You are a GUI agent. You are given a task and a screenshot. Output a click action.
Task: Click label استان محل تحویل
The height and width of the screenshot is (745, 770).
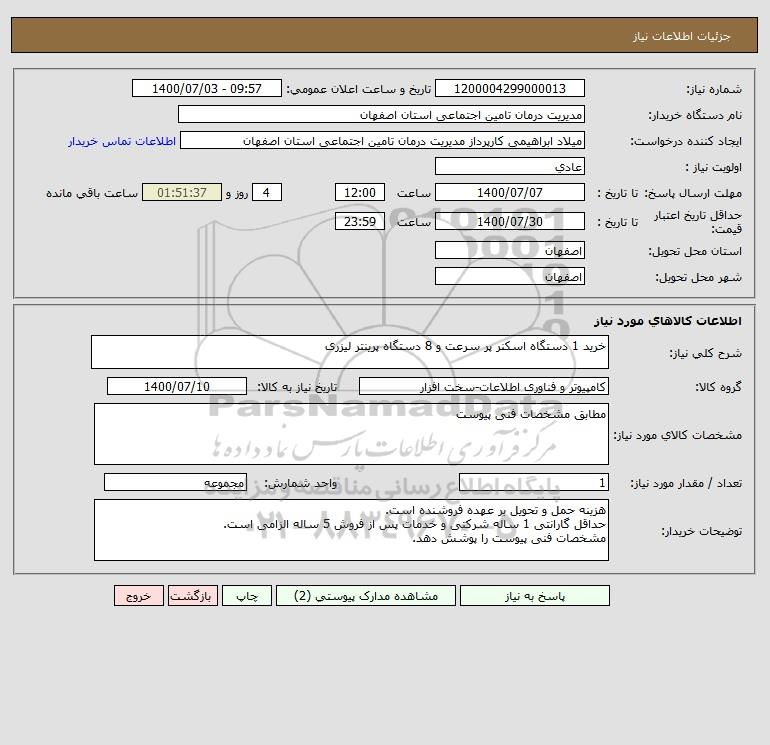[695, 251]
